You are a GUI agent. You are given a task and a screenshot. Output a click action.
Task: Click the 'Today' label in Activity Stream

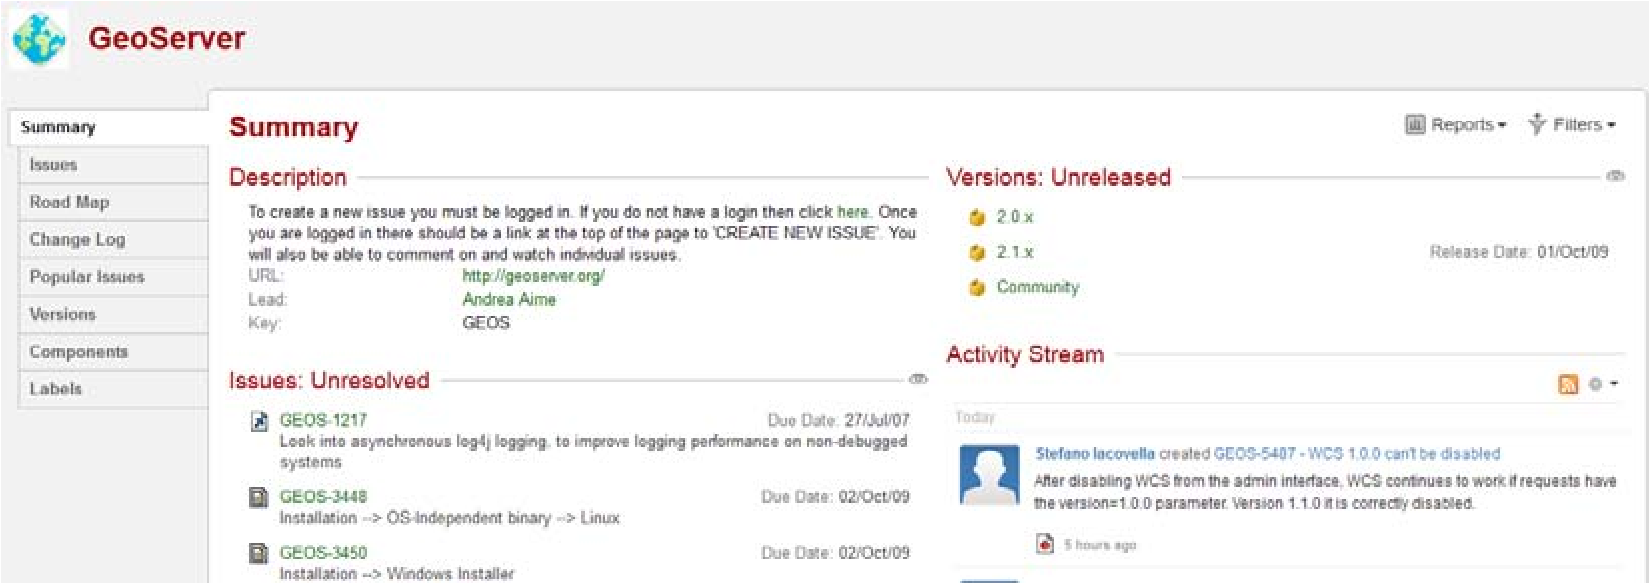pos(975,417)
